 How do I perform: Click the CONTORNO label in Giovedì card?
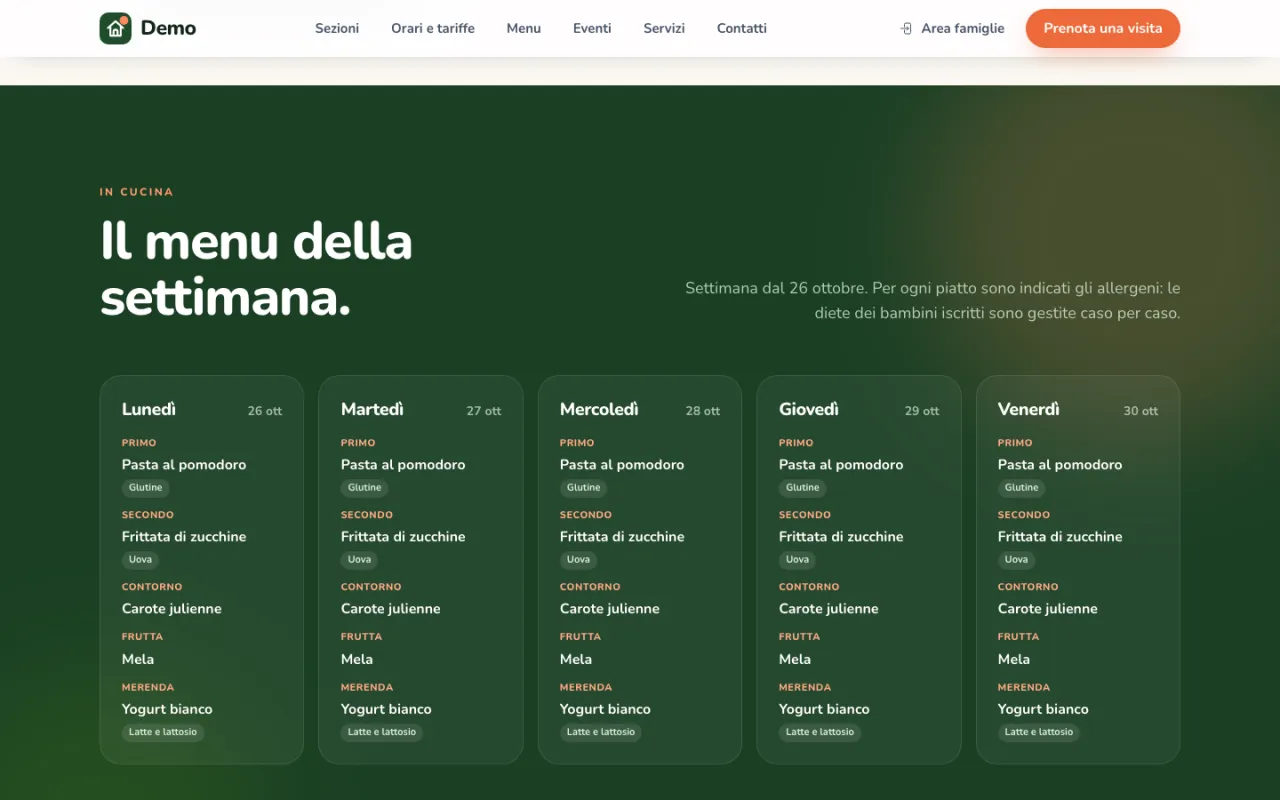[x=809, y=587]
